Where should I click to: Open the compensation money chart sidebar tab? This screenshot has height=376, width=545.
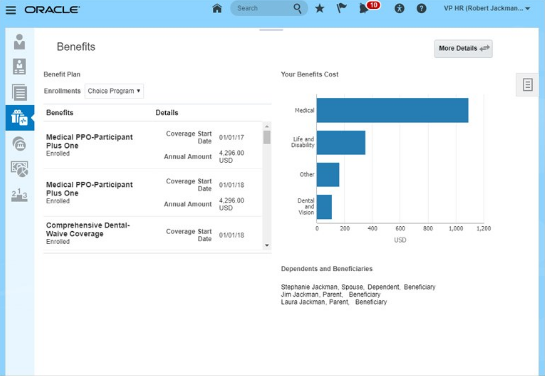click(19, 169)
